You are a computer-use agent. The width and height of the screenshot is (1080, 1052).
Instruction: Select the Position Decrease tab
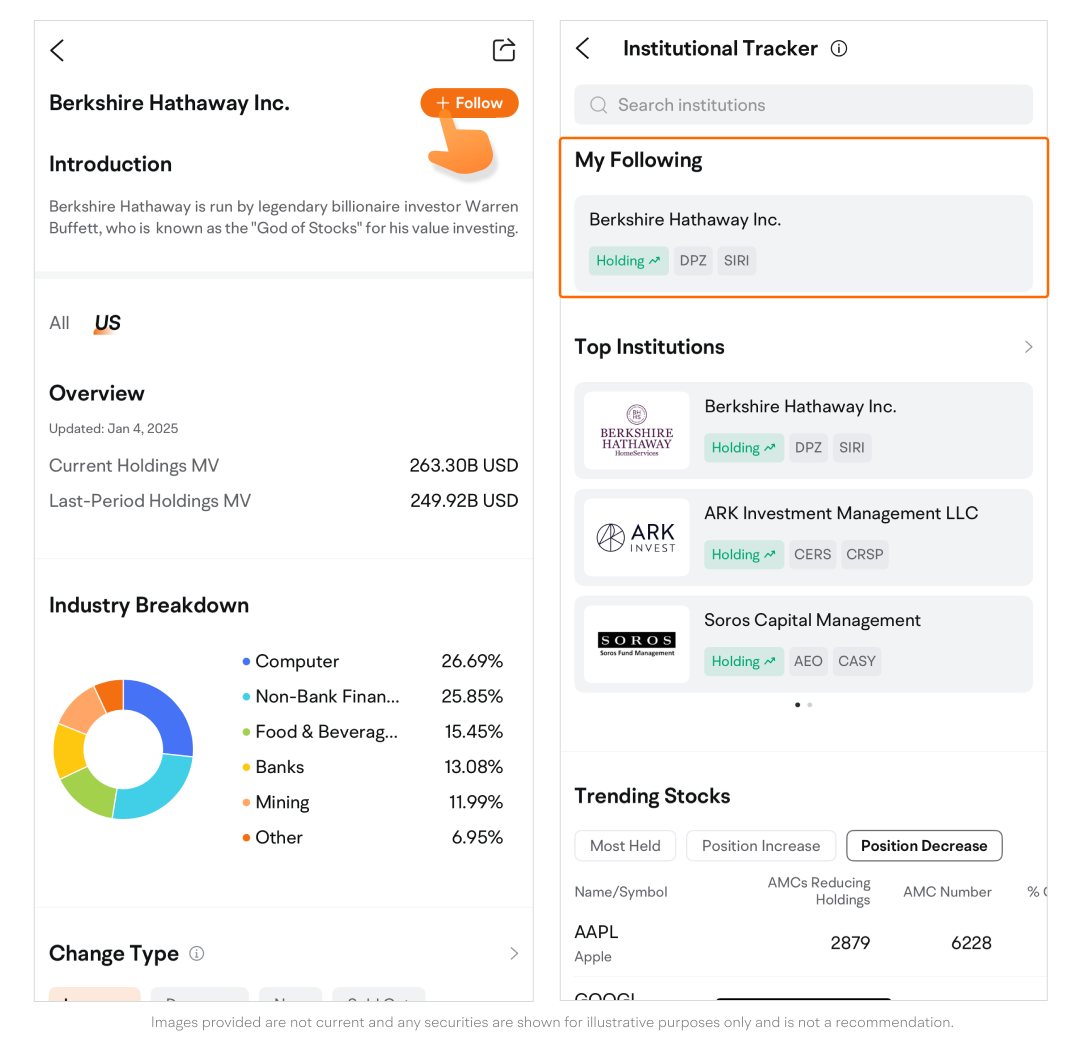924,845
